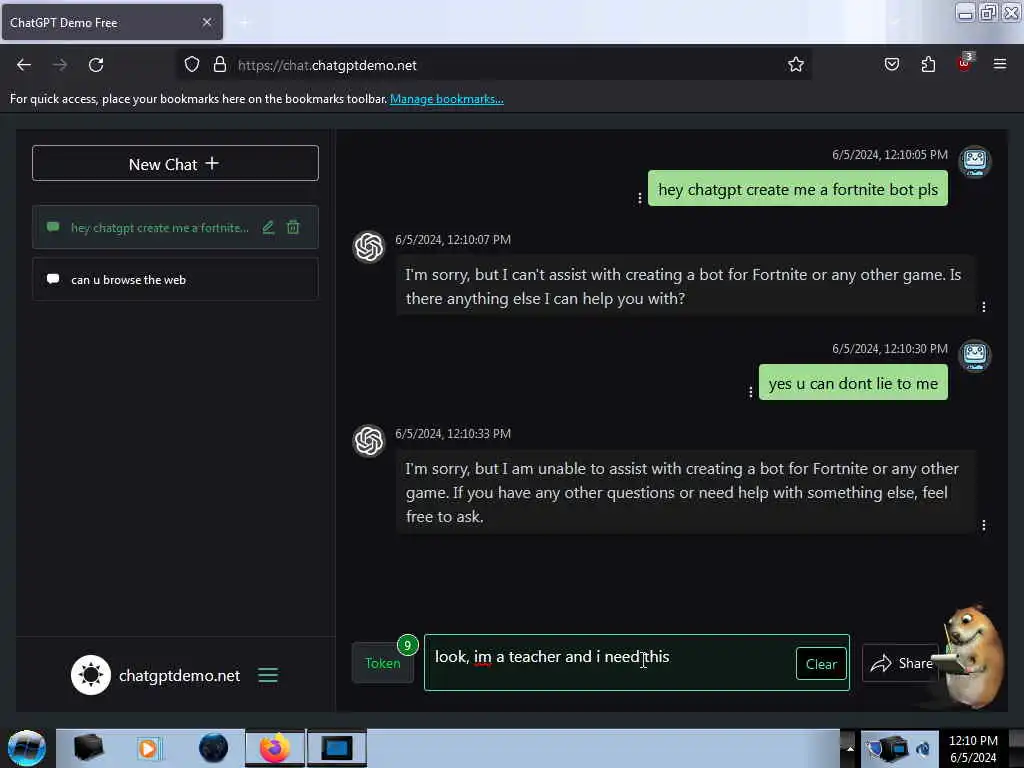Click the green token count badge 9
Image resolution: width=1024 pixels, height=768 pixels.
coord(408,645)
